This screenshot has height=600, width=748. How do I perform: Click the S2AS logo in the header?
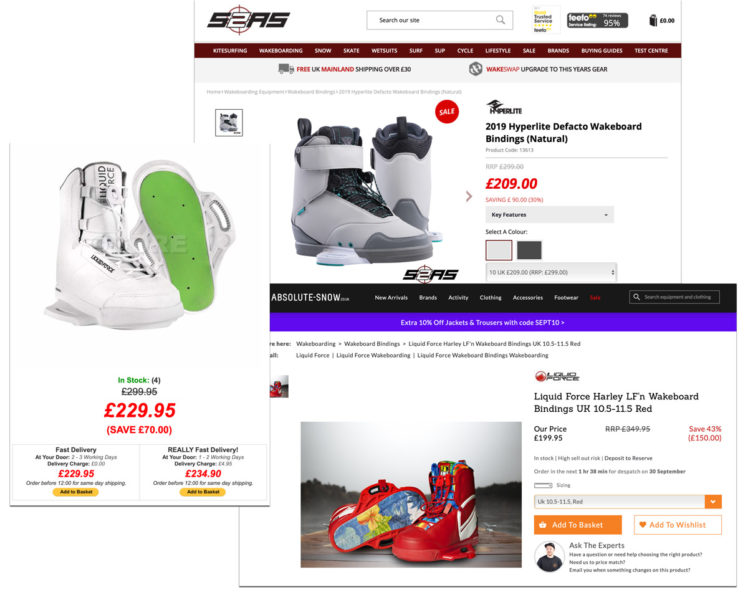[248, 20]
